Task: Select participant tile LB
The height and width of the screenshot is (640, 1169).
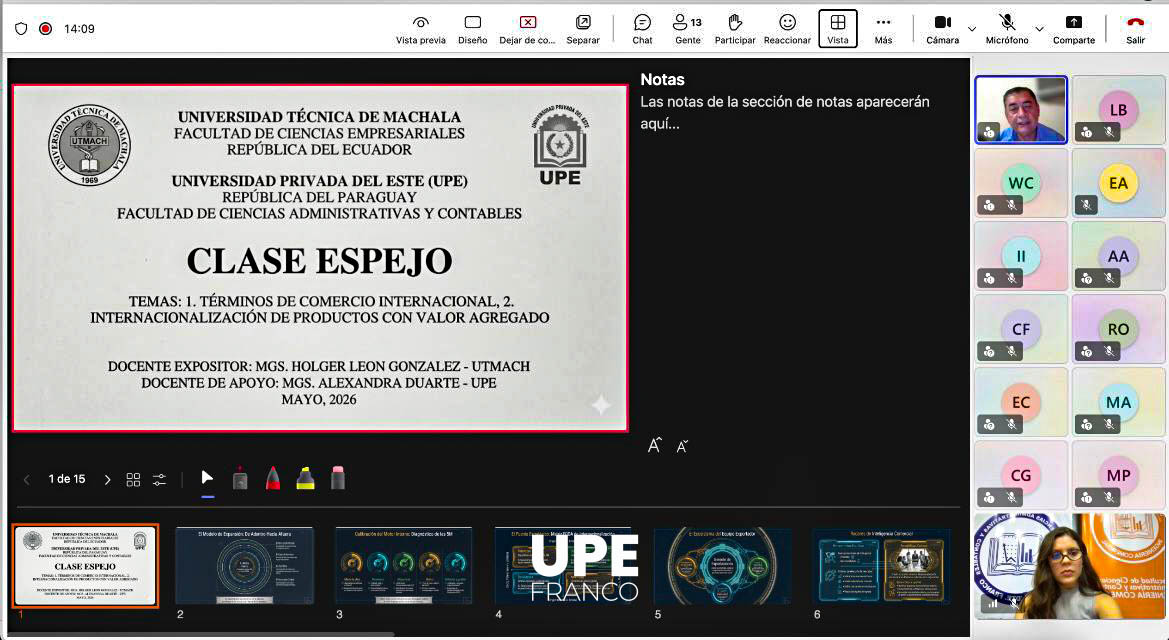Action: [1118, 110]
